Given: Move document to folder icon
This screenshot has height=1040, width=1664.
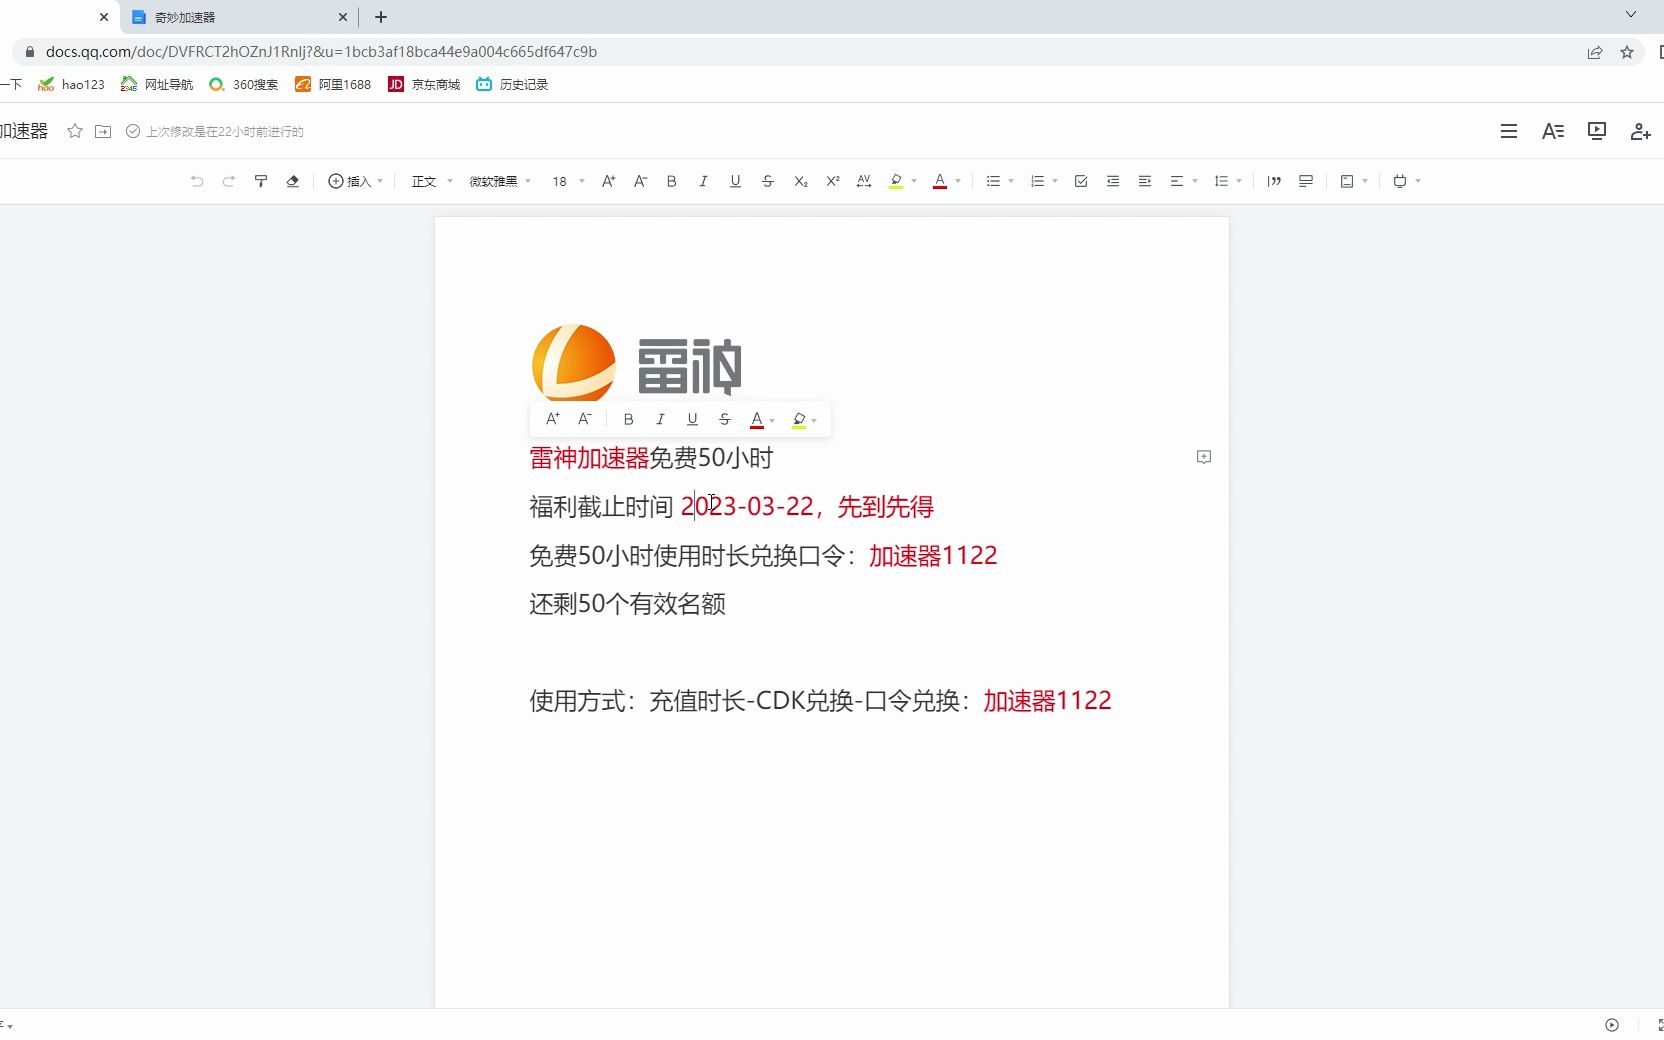Looking at the screenshot, I should pyautogui.click(x=103, y=131).
